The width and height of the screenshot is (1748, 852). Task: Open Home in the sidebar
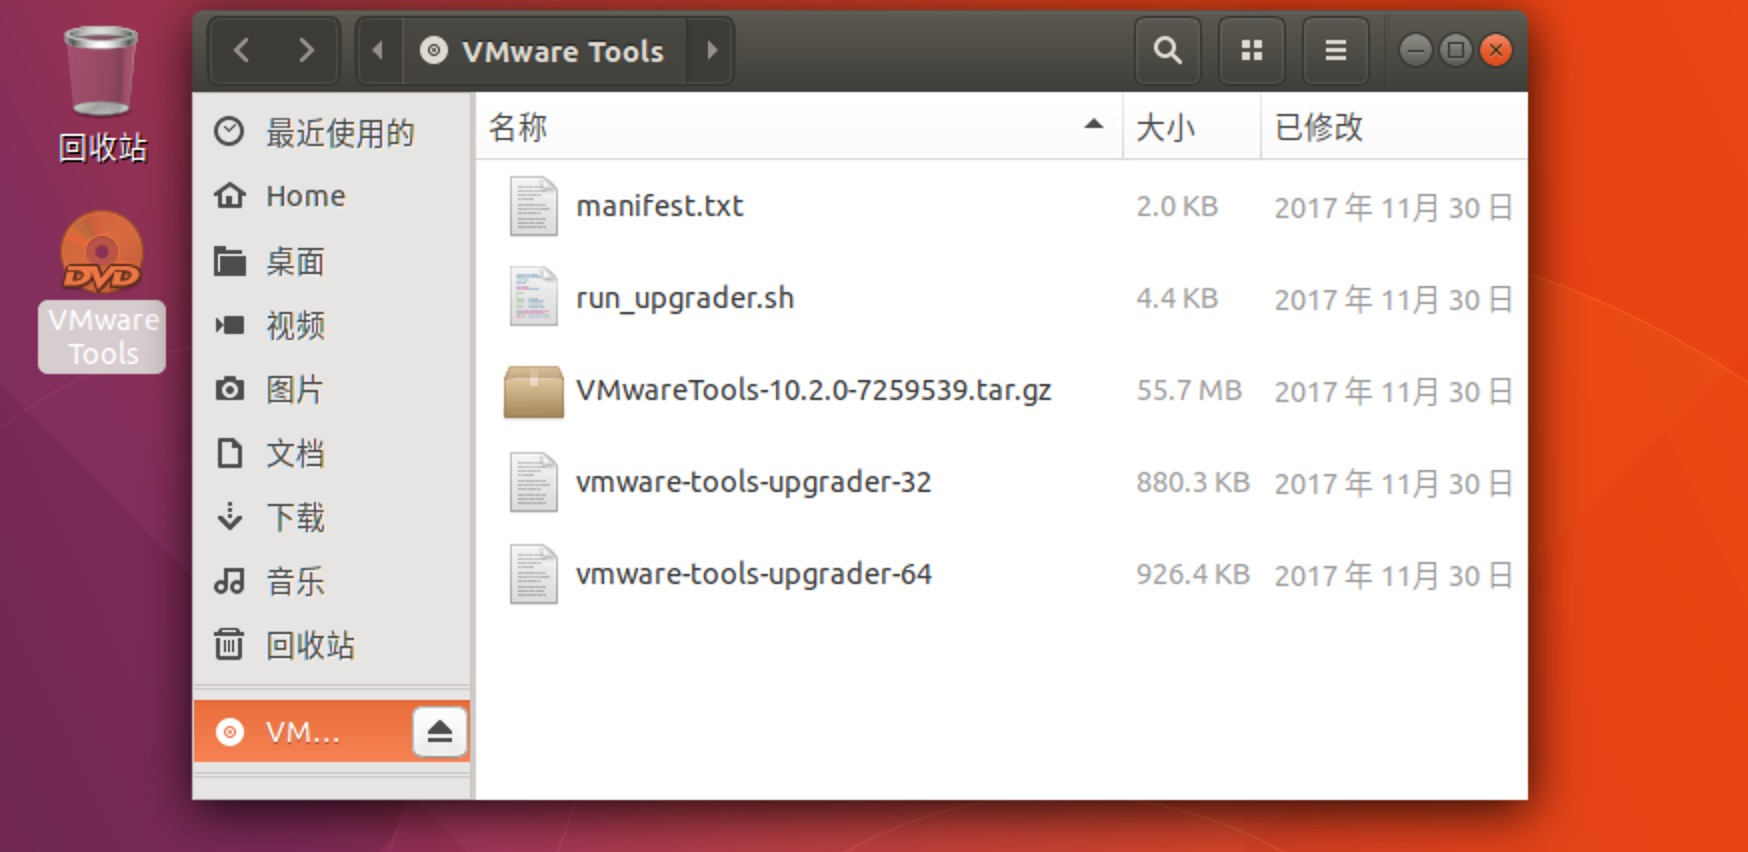tap(332, 196)
